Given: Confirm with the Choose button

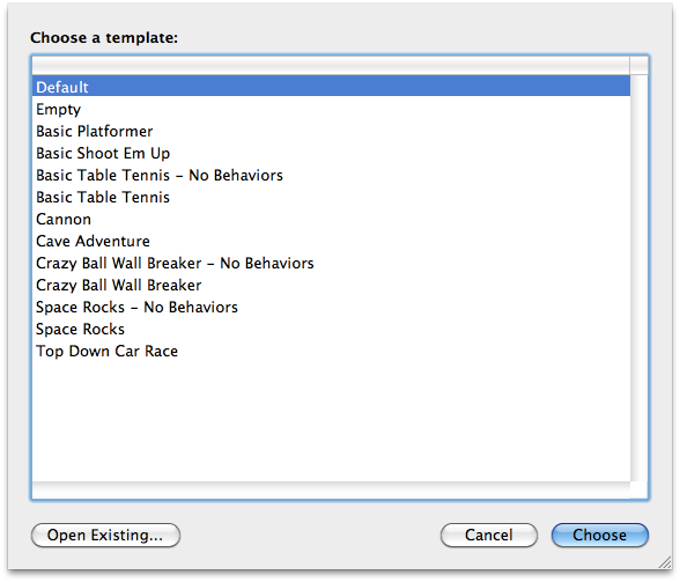Looking at the screenshot, I should [x=599, y=535].
